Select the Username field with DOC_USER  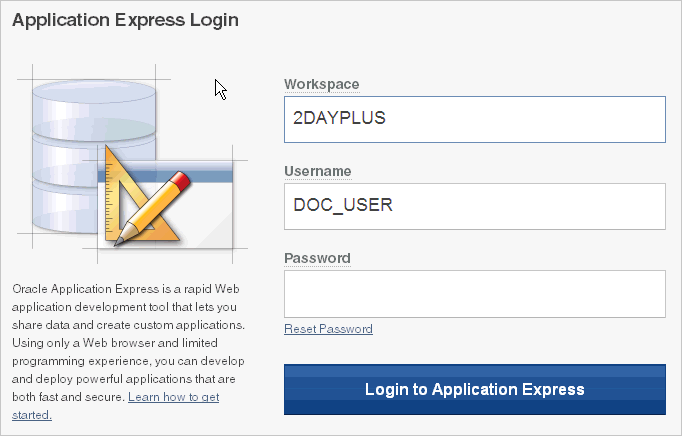(475, 206)
